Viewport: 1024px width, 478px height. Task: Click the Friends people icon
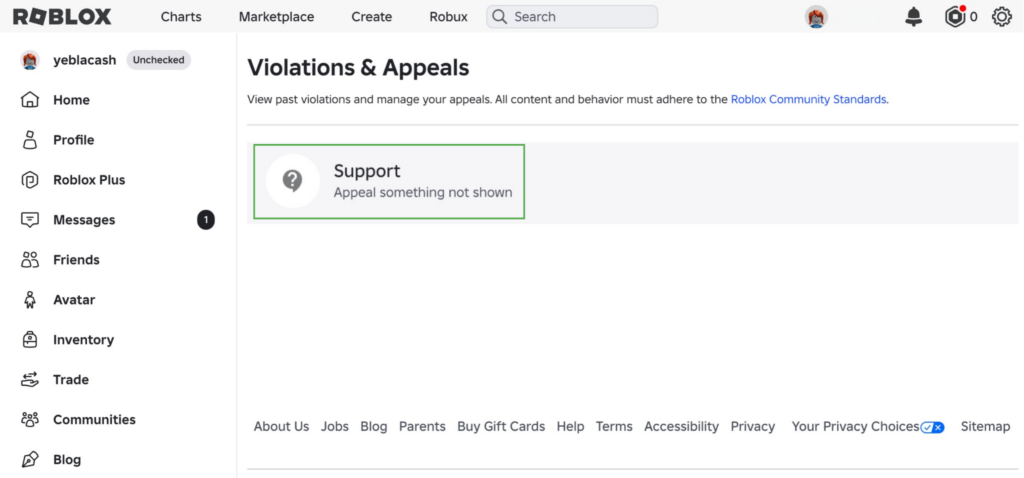tap(30, 260)
